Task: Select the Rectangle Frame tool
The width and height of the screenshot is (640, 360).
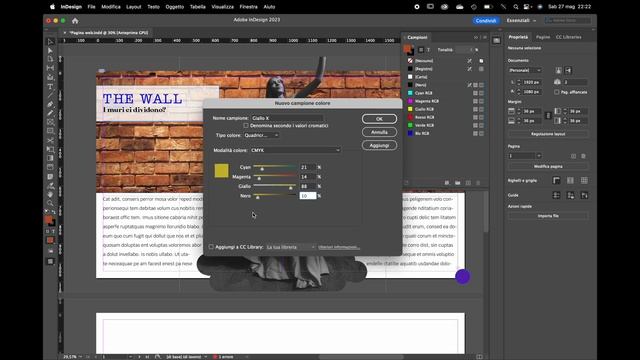Action: [x=50, y=122]
